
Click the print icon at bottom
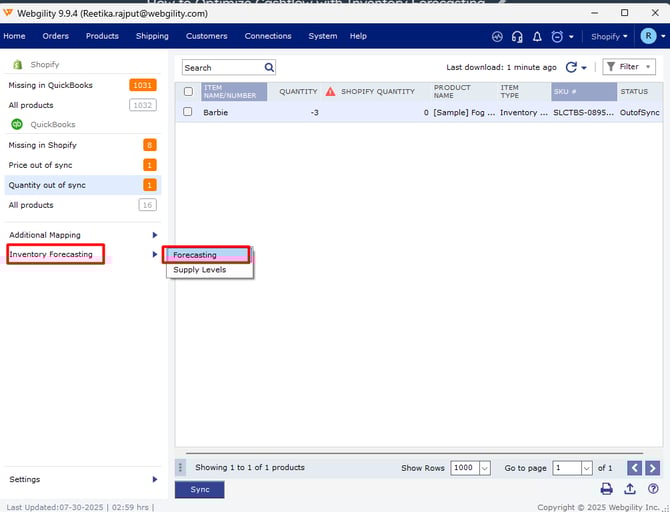(606, 489)
